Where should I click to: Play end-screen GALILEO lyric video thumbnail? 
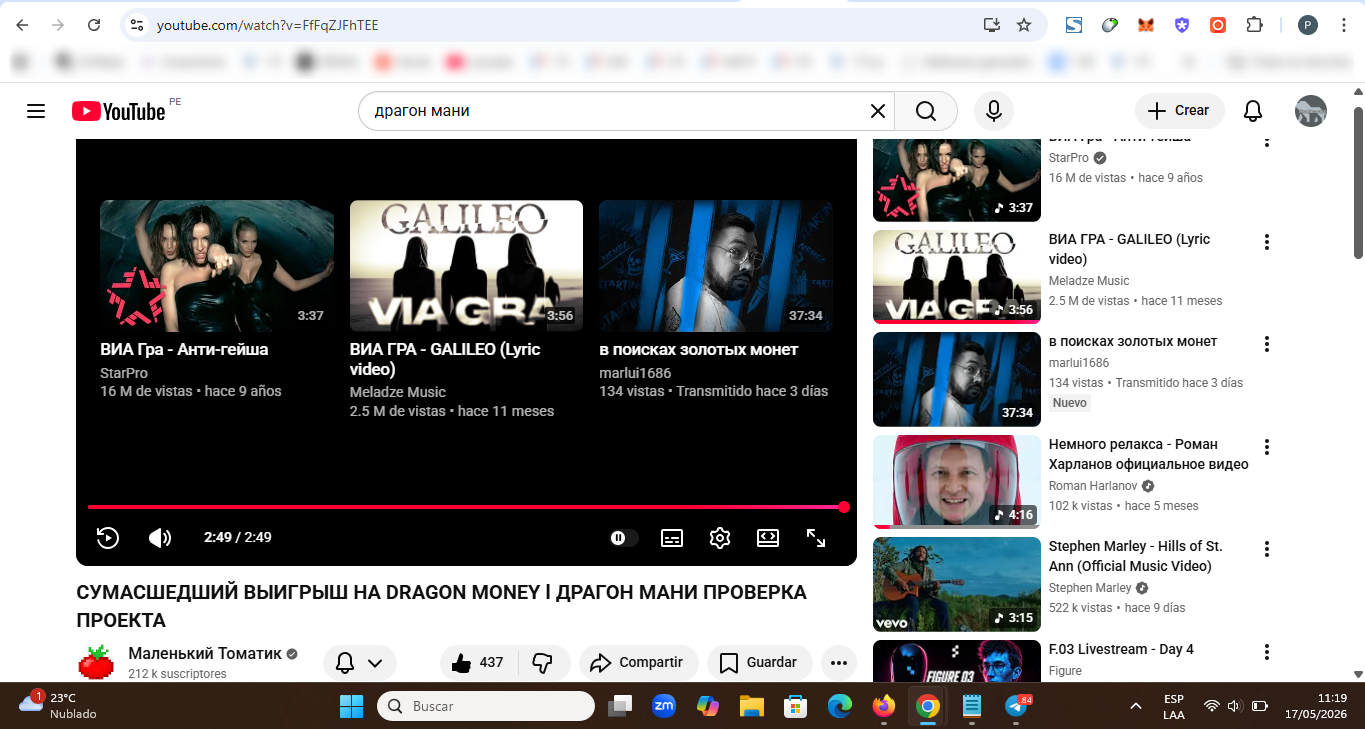[x=466, y=266]
